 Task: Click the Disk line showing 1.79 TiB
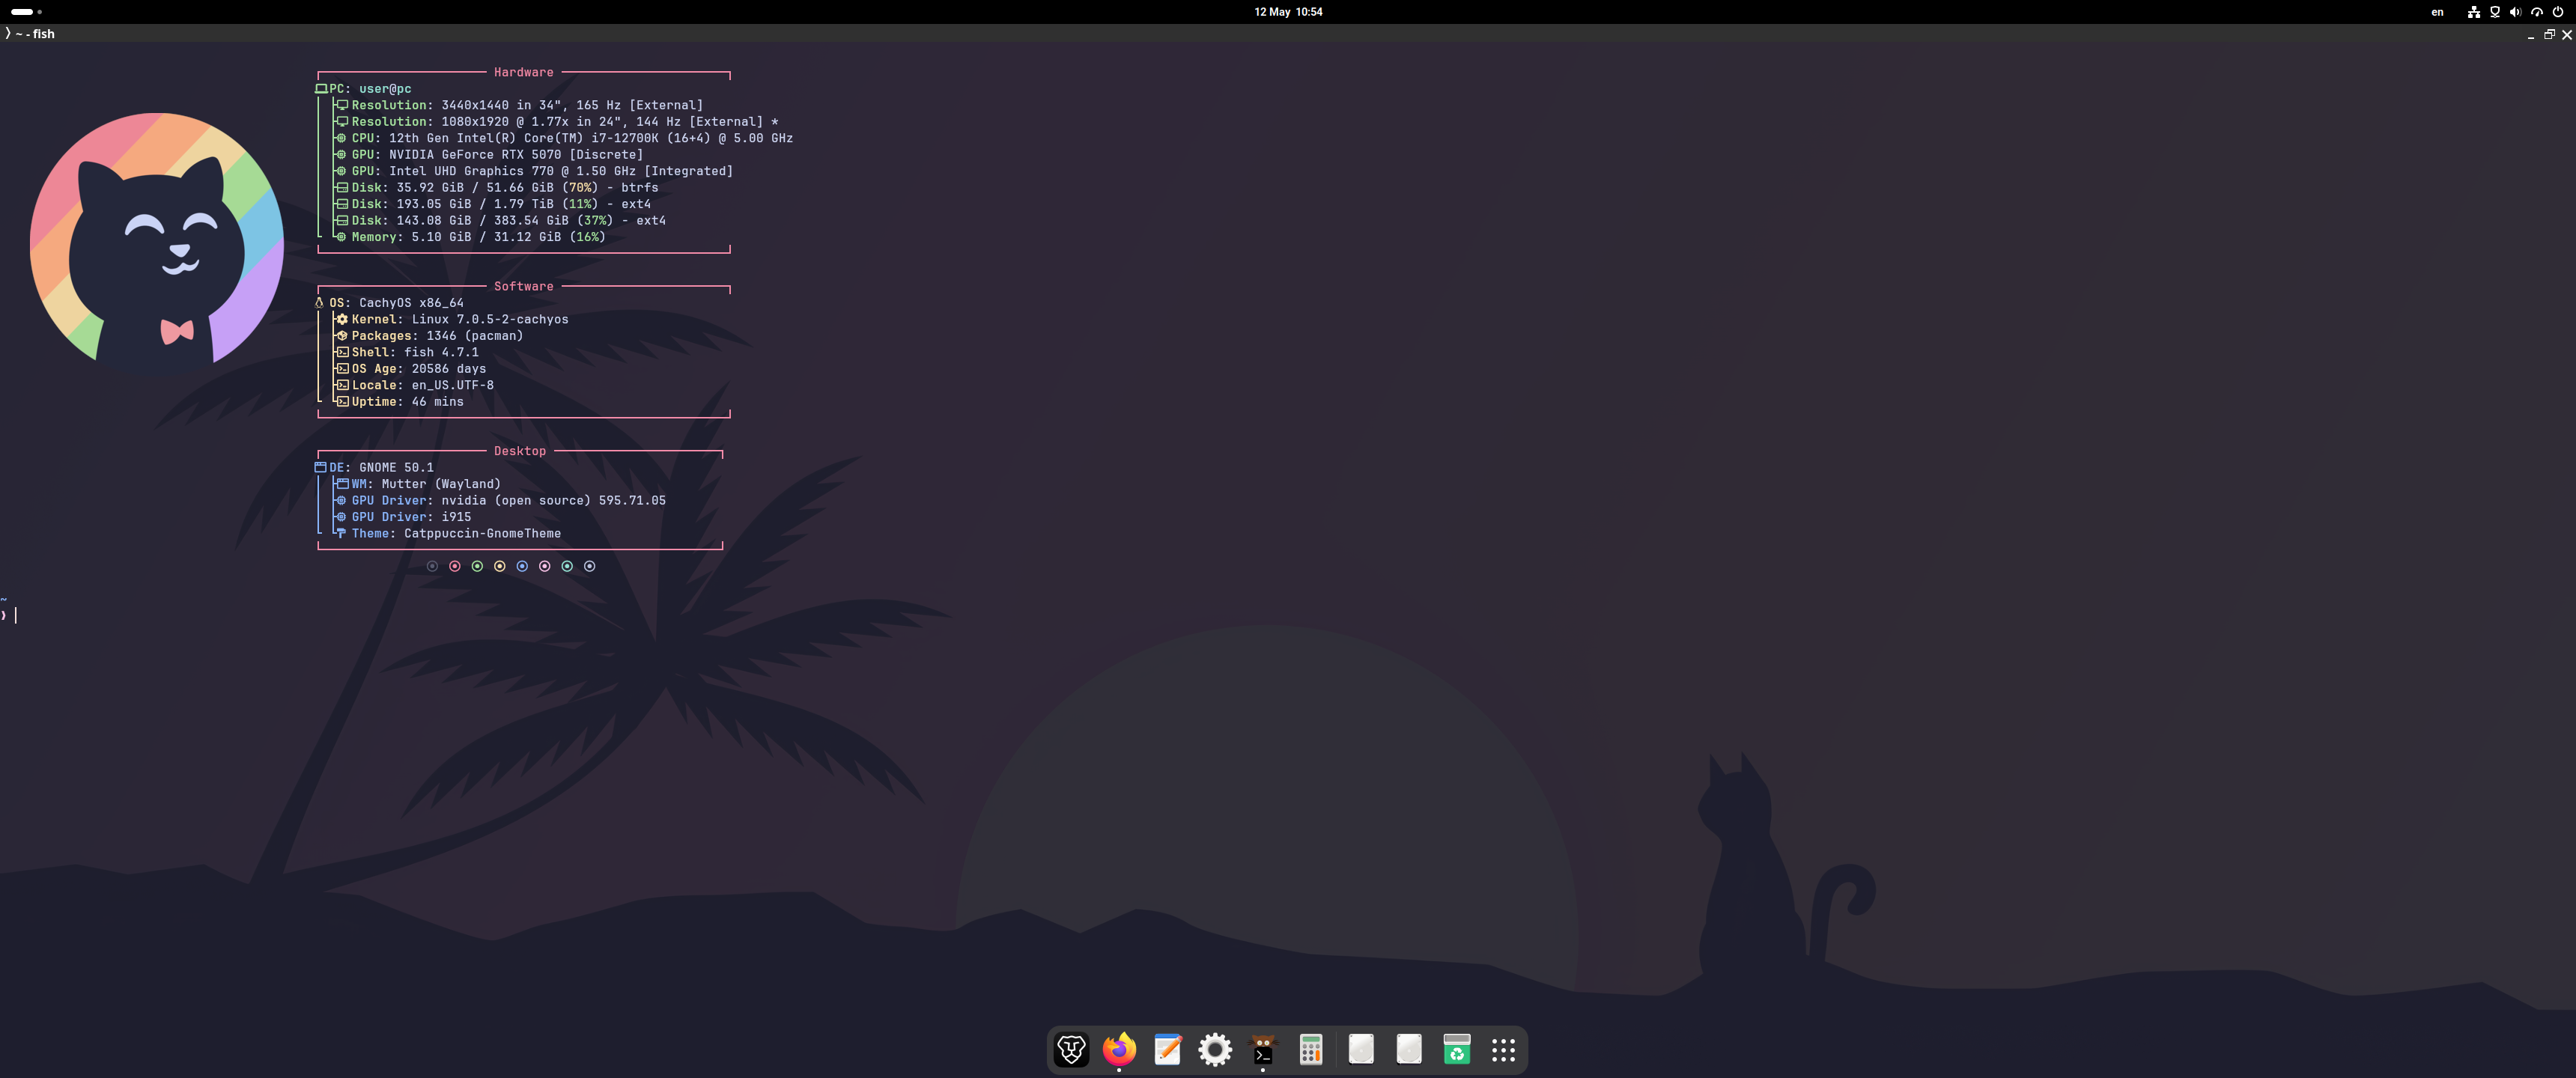pos(493,204)
